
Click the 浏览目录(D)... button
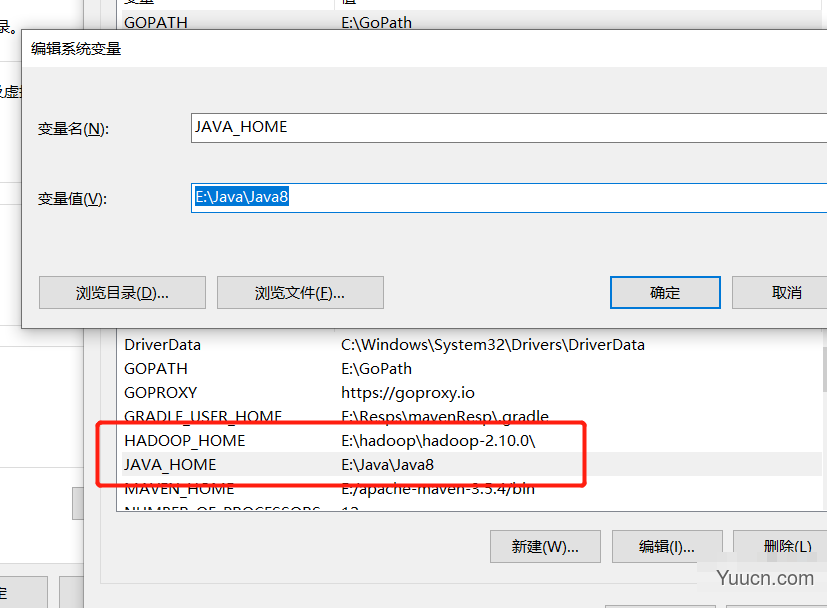pos(122,293)
